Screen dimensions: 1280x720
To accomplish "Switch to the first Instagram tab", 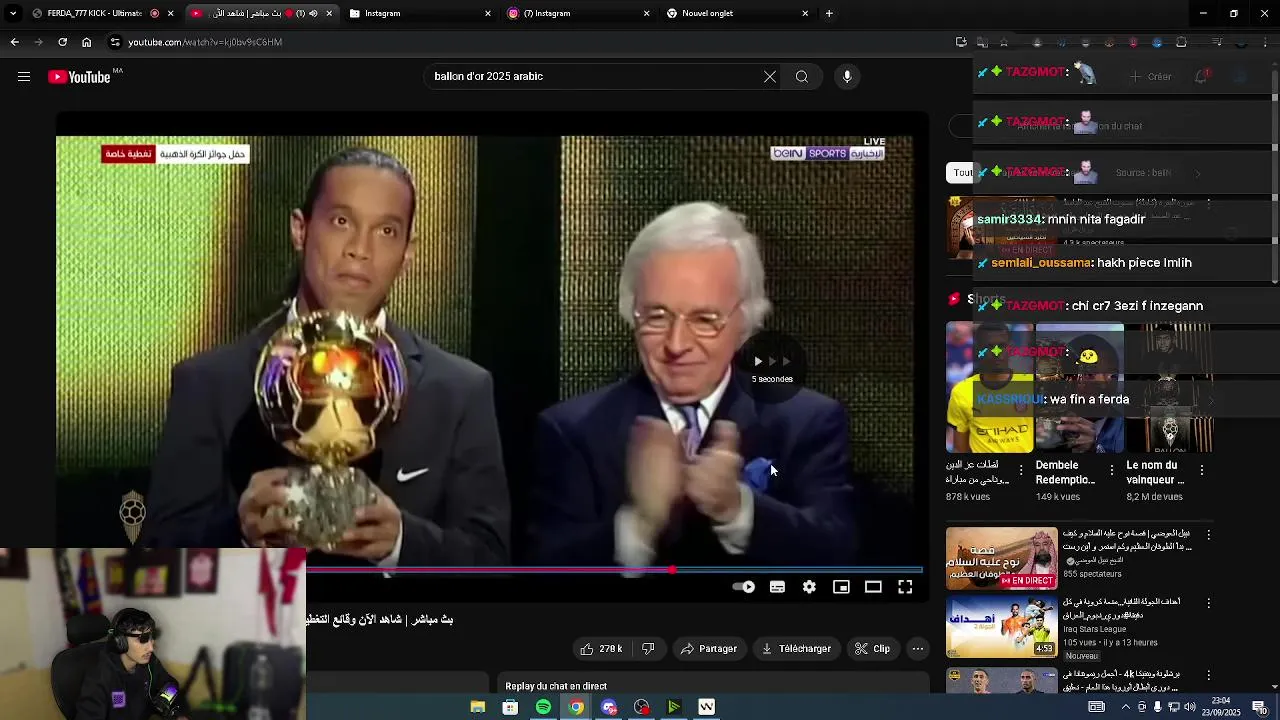I will [420, 13].
